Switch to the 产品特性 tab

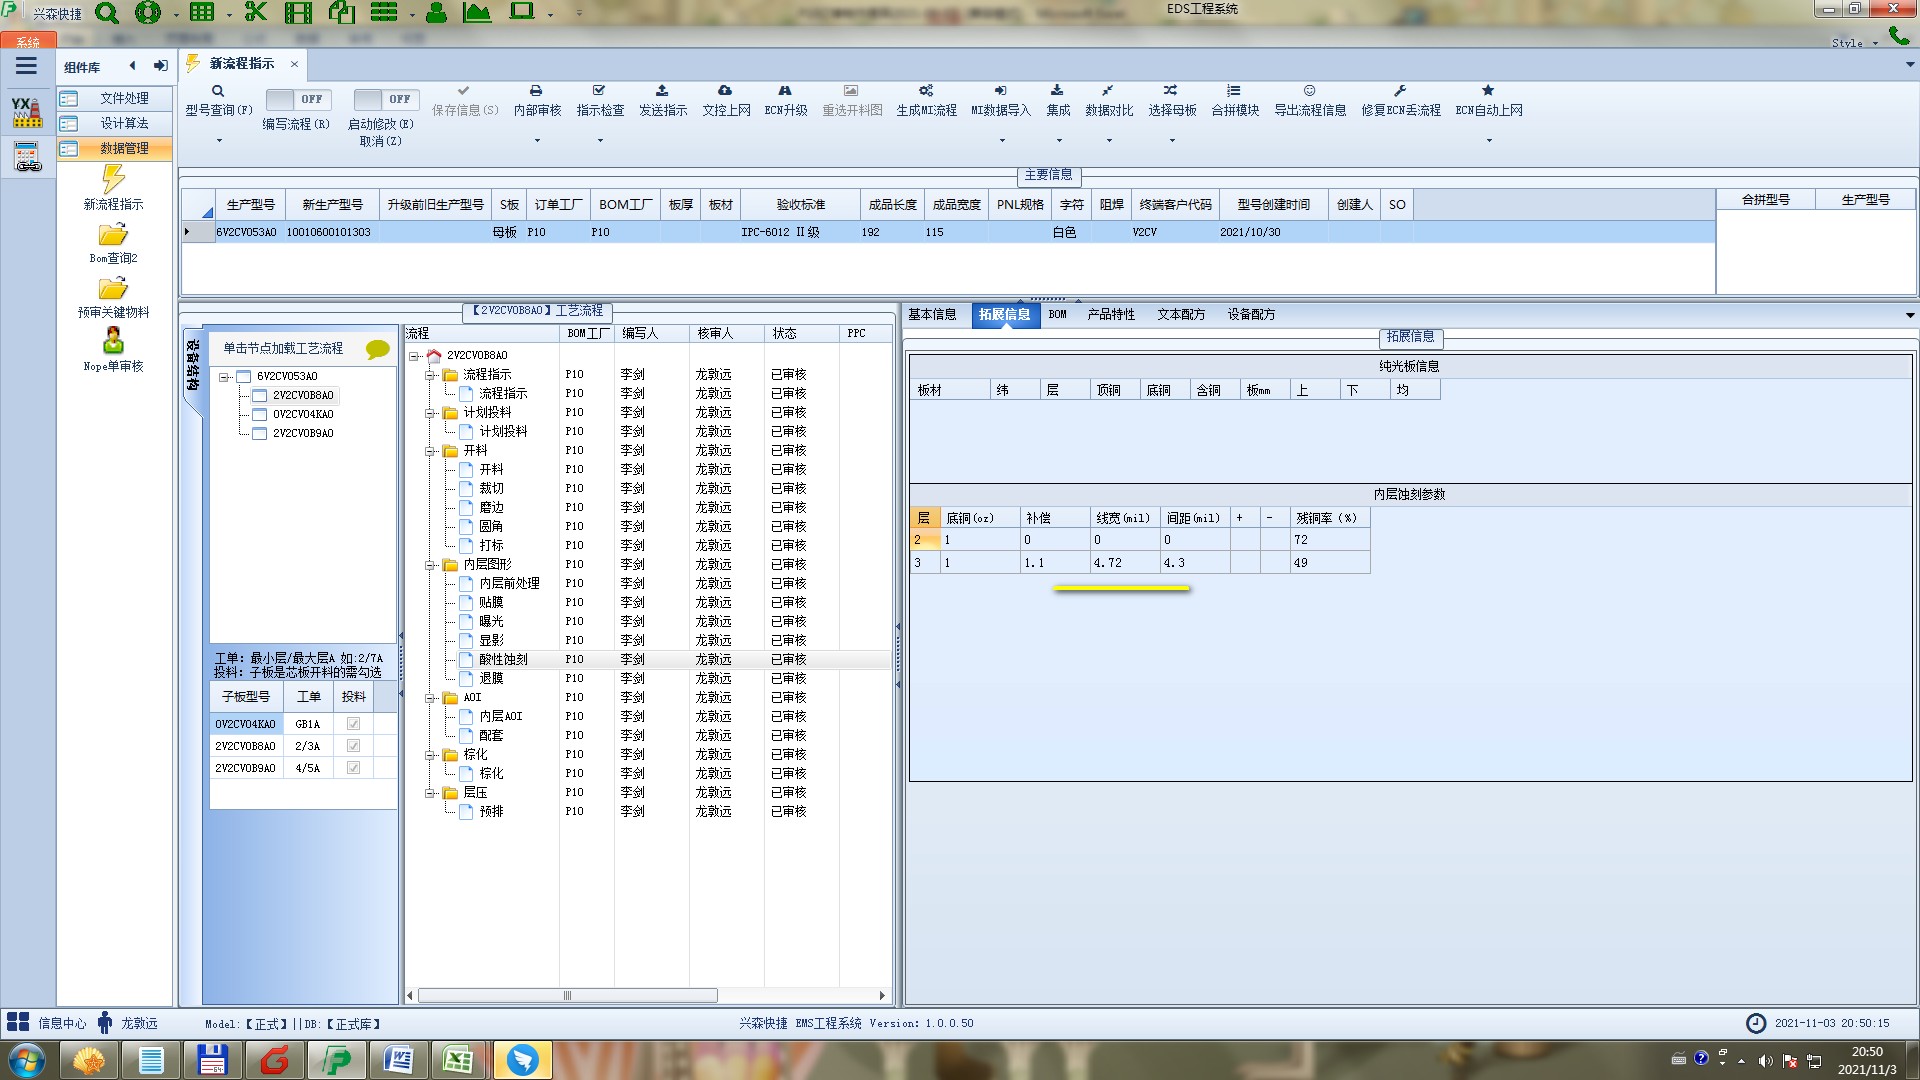tap(1110, 314)
